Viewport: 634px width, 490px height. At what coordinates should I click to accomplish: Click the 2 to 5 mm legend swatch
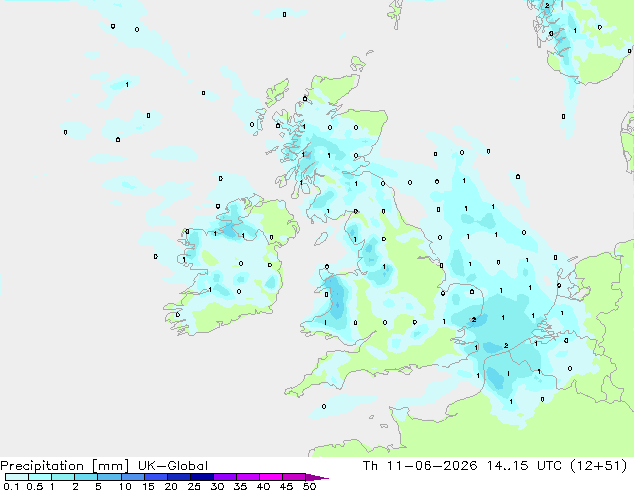pos(86,477)
